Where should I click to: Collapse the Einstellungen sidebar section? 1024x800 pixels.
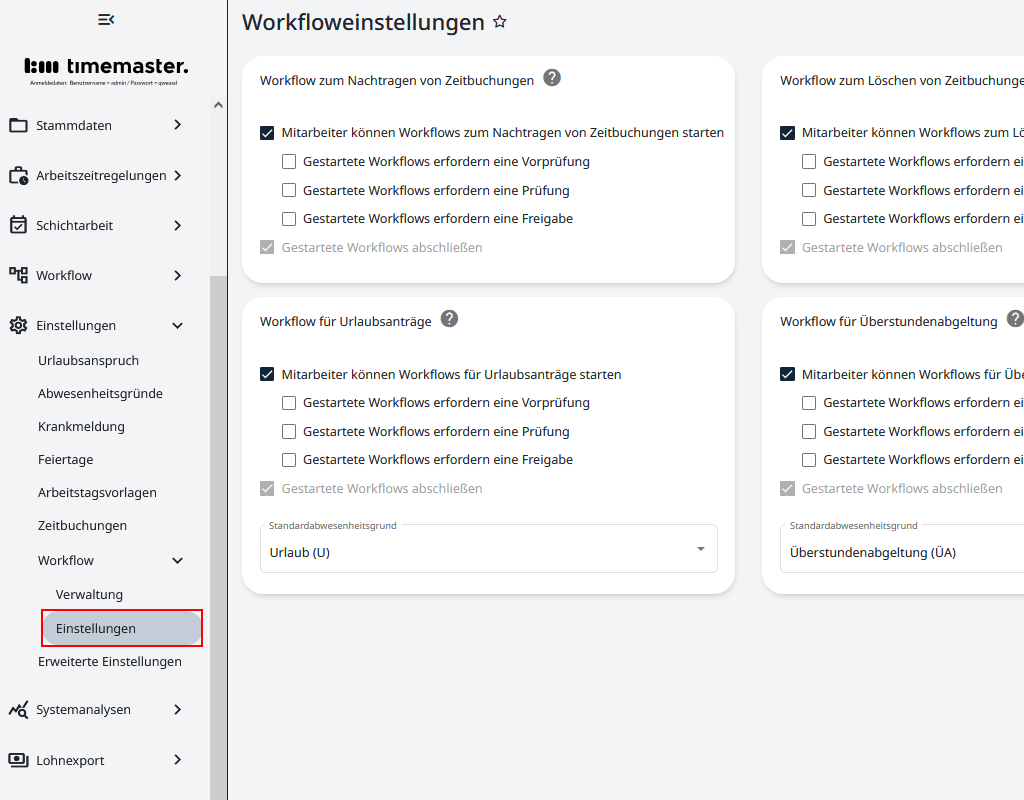tap(177, 325)
